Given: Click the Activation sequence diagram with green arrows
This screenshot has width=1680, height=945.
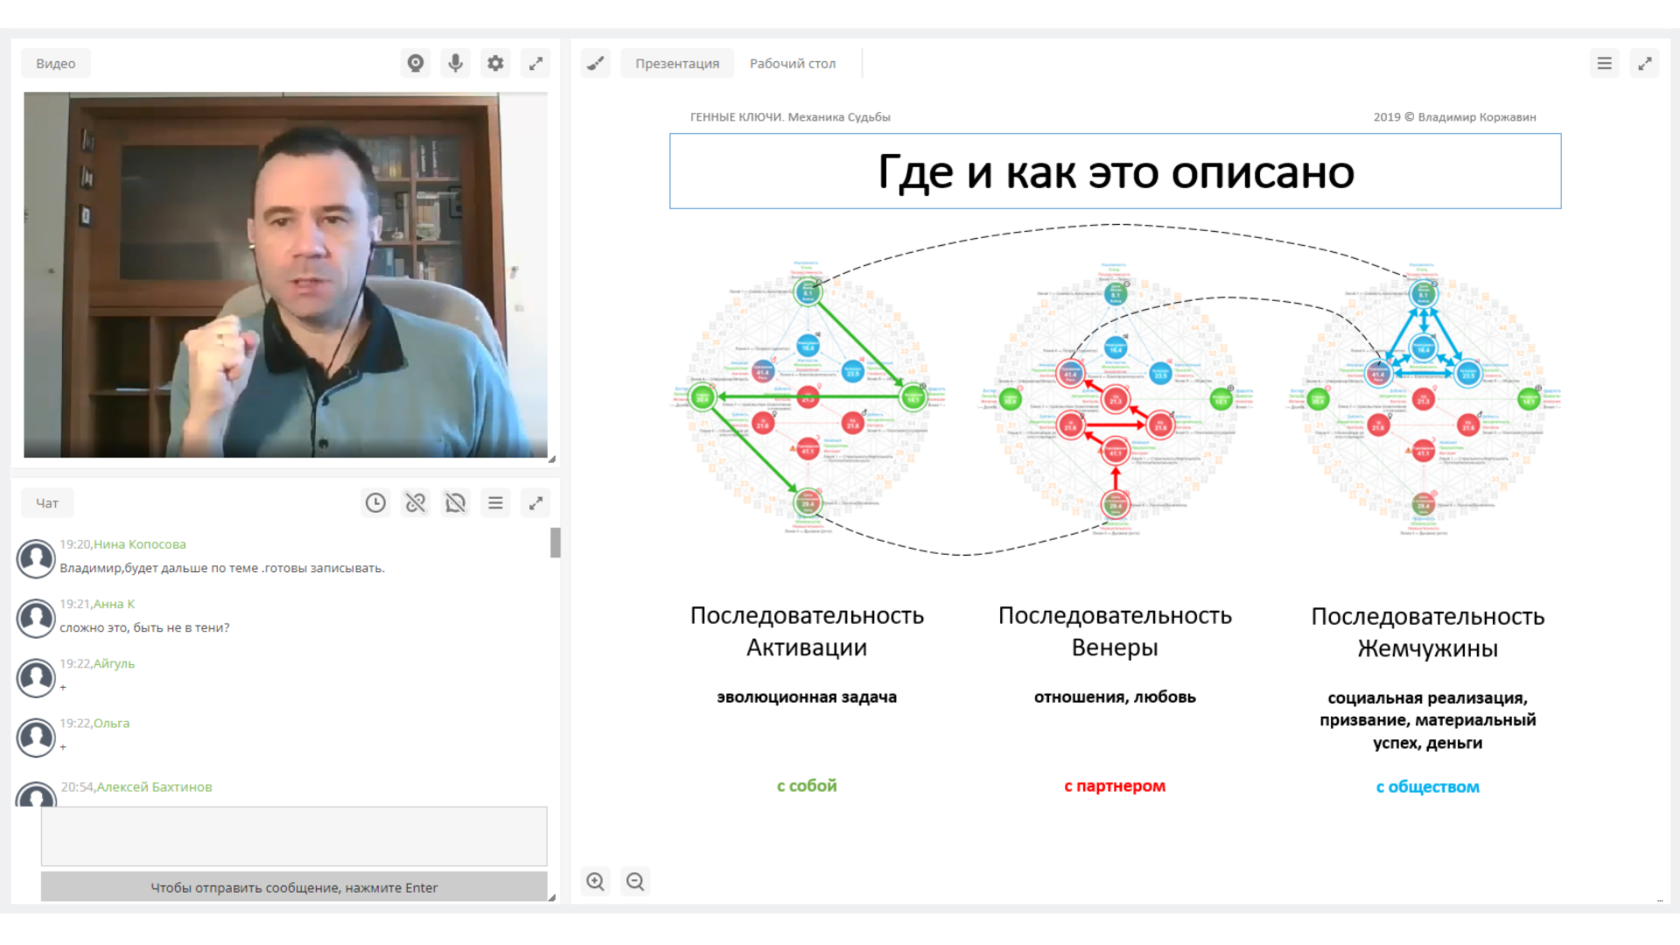Looking at the screenshot, I should point(807,399).
